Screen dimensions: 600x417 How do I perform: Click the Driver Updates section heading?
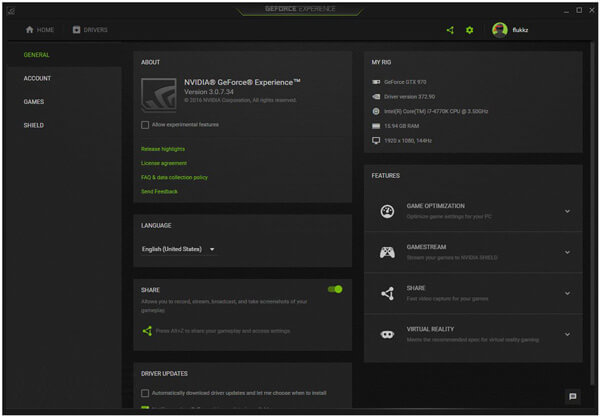click(x=164, y=373)
